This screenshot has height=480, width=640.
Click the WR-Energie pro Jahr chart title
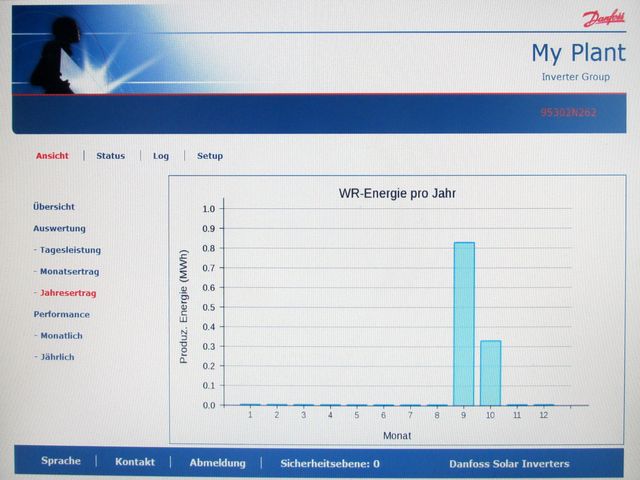click(x=397, y=193)
